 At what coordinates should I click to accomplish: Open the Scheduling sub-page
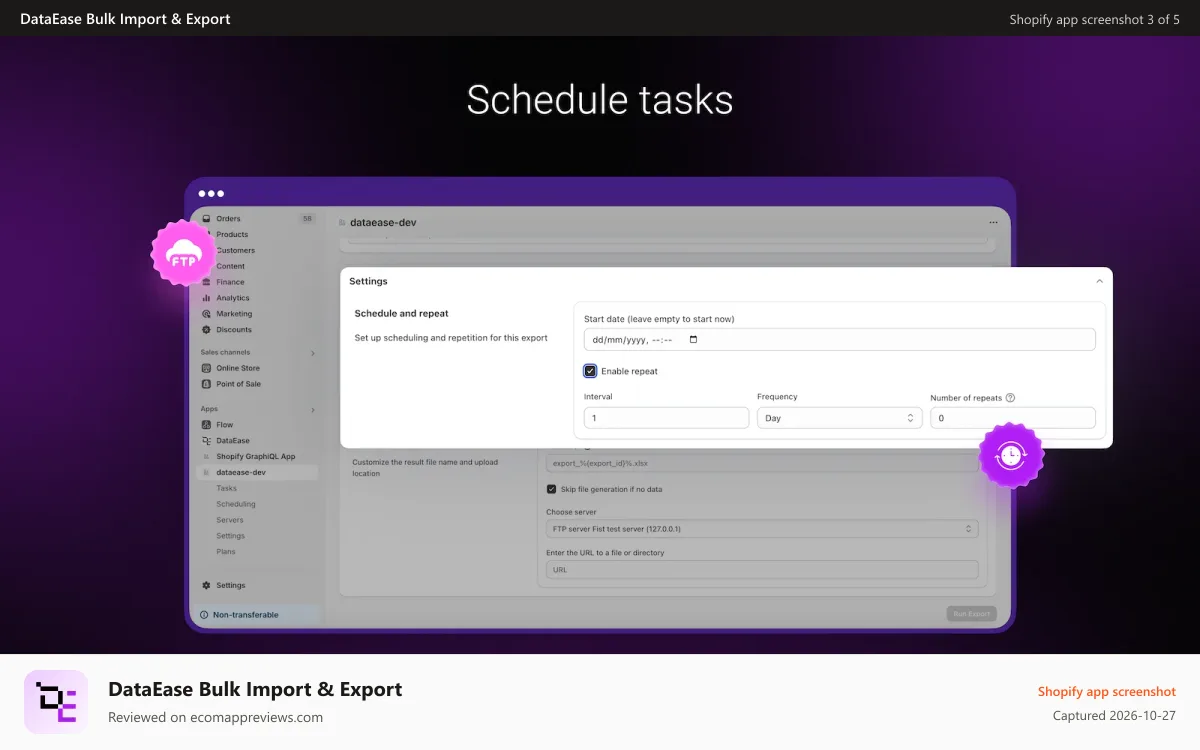click(x=236, y=504)
